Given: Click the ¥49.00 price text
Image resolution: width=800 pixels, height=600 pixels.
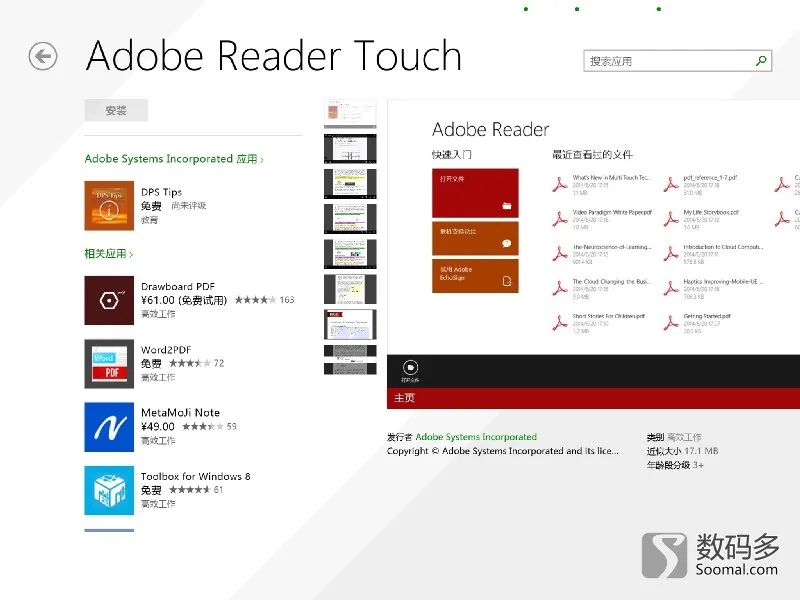Looking at the screenshot, I should pyautogui.click(x=158, y=427).
